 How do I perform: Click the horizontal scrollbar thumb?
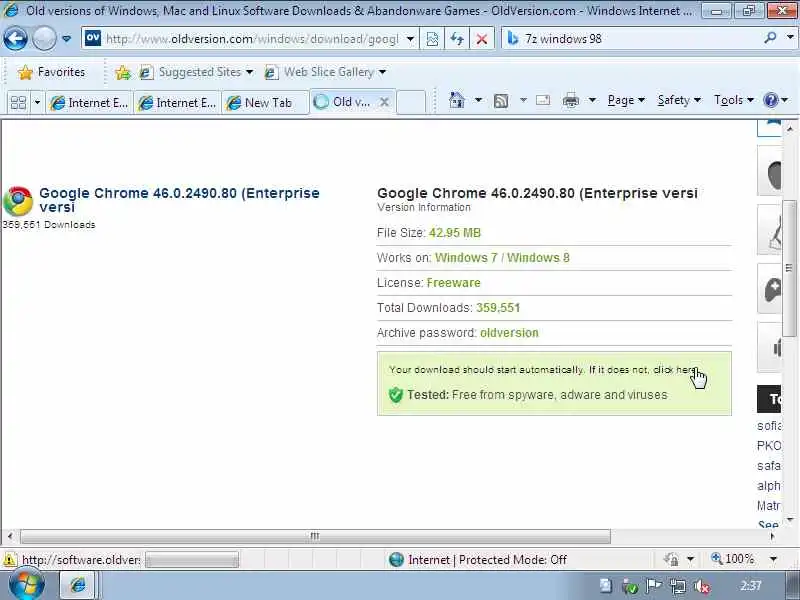point(315,536)
